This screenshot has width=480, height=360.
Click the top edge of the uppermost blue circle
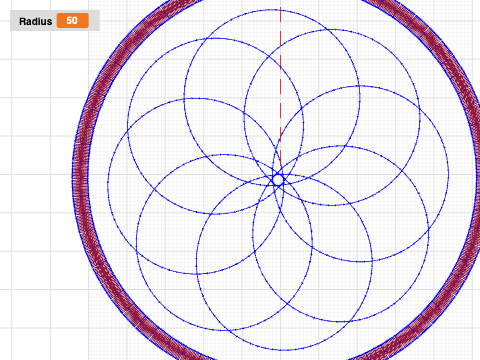pos(272,10)
